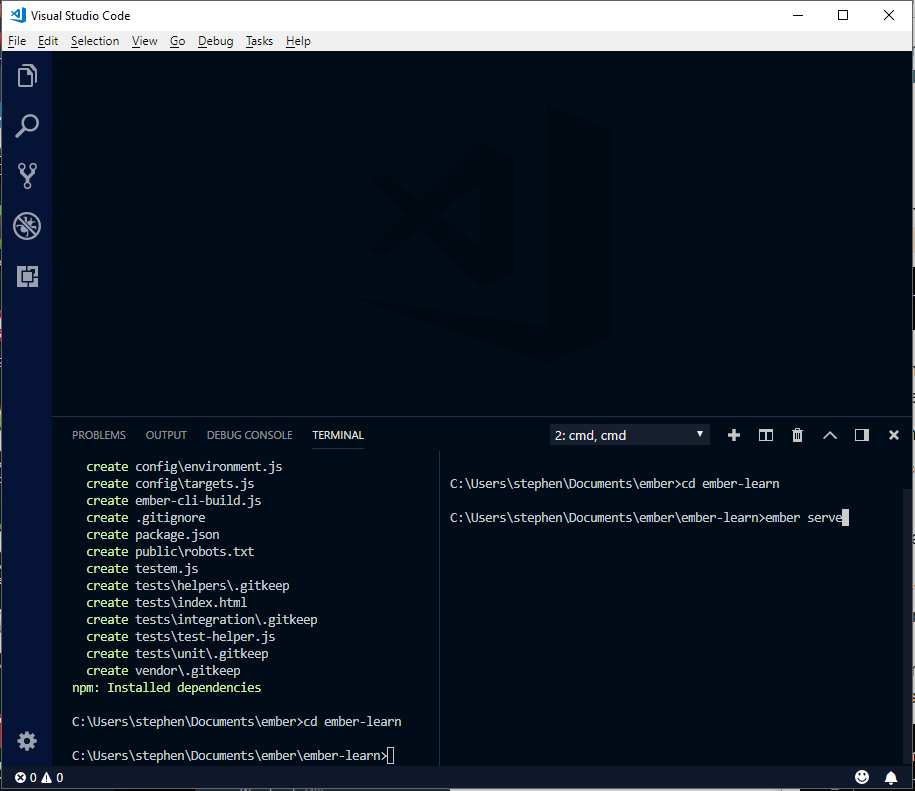This screenshot has height=791, width=915.
Task: Maximize panel size with up chevron
Action: [830, 435]
